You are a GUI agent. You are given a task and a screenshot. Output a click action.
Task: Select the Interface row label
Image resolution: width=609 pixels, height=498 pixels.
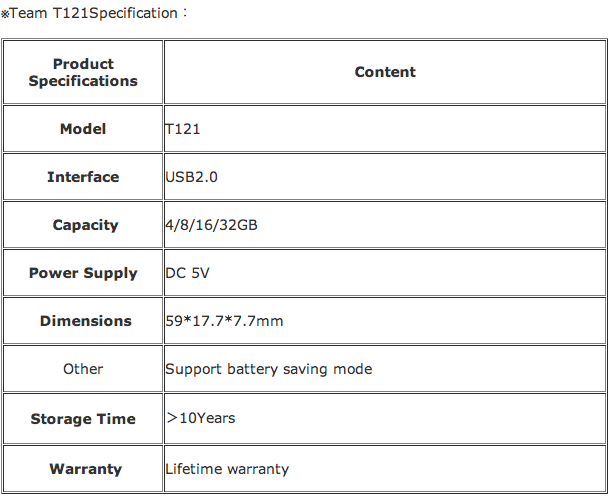point(83,177)
